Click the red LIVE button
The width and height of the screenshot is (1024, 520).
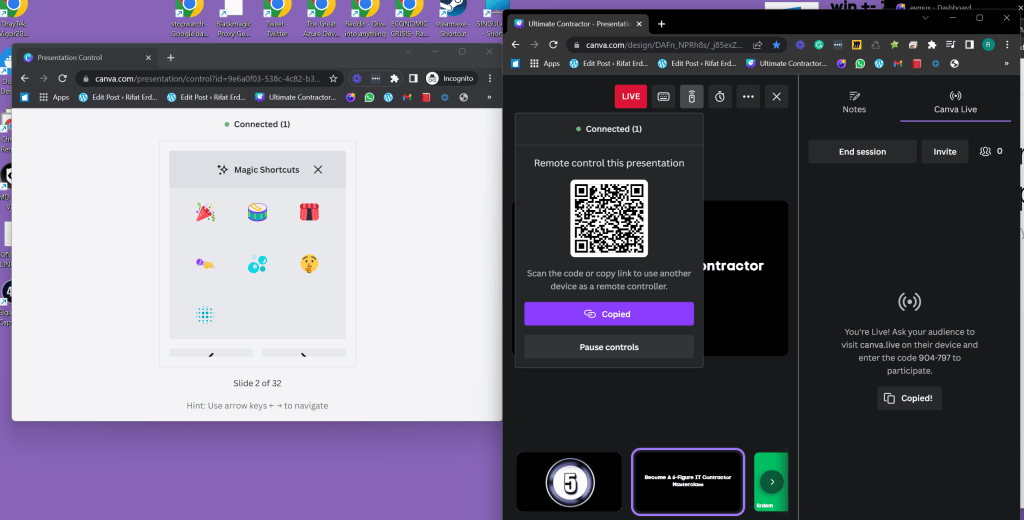coord(631,97)
